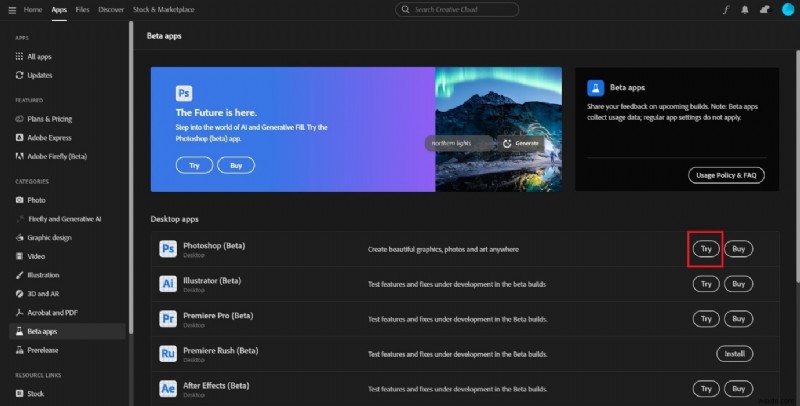Select the Beta apps category
The height and width of the screenshot is (406, 800).
[67, 332]
